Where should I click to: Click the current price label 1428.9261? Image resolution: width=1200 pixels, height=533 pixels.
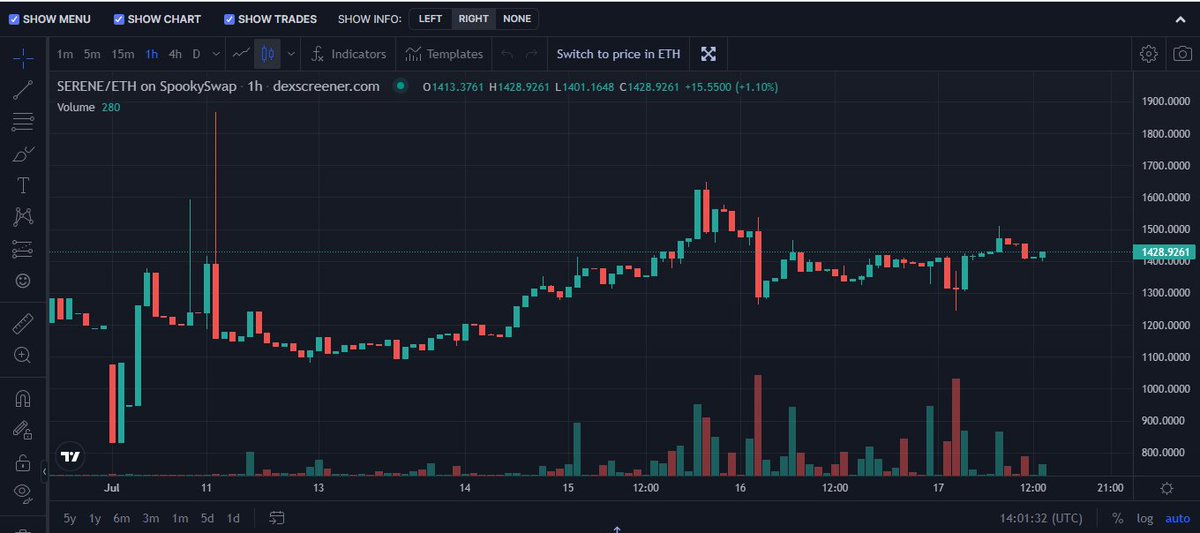[1165, 252]
